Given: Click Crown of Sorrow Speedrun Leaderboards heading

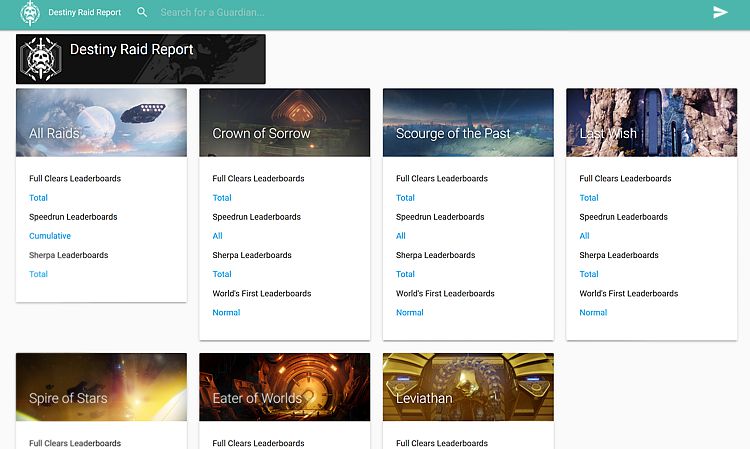Looking at the screenshot, I should (x=256, y=217).
